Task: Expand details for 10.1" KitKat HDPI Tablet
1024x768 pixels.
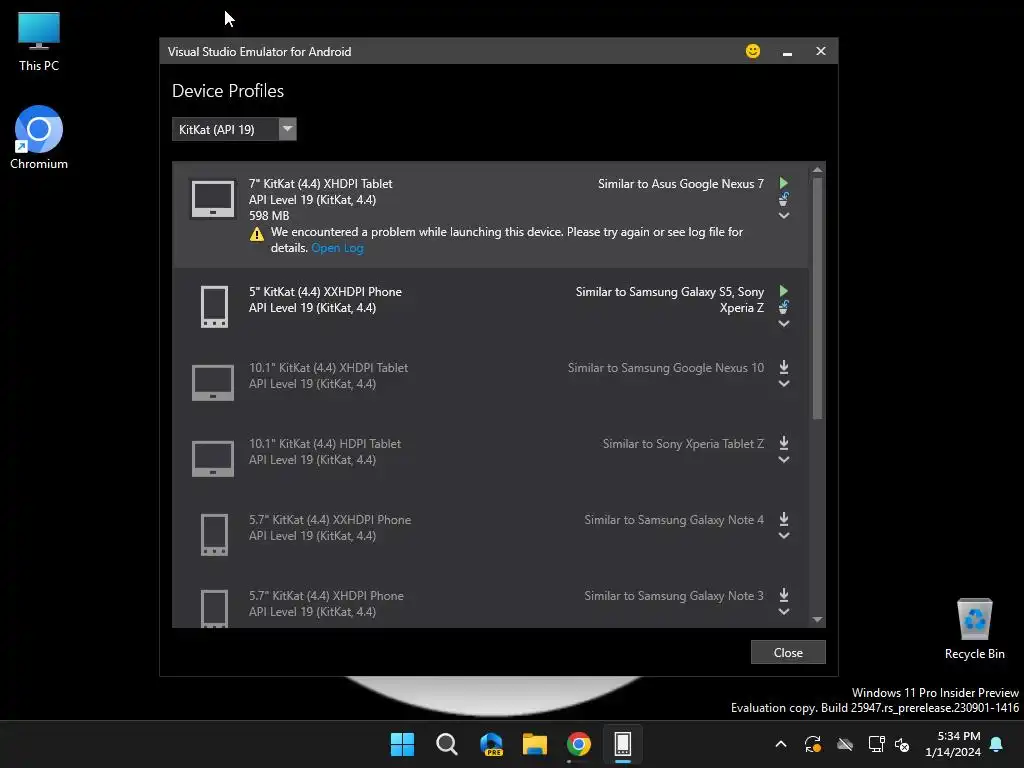Action: click(x=784, y=460)
